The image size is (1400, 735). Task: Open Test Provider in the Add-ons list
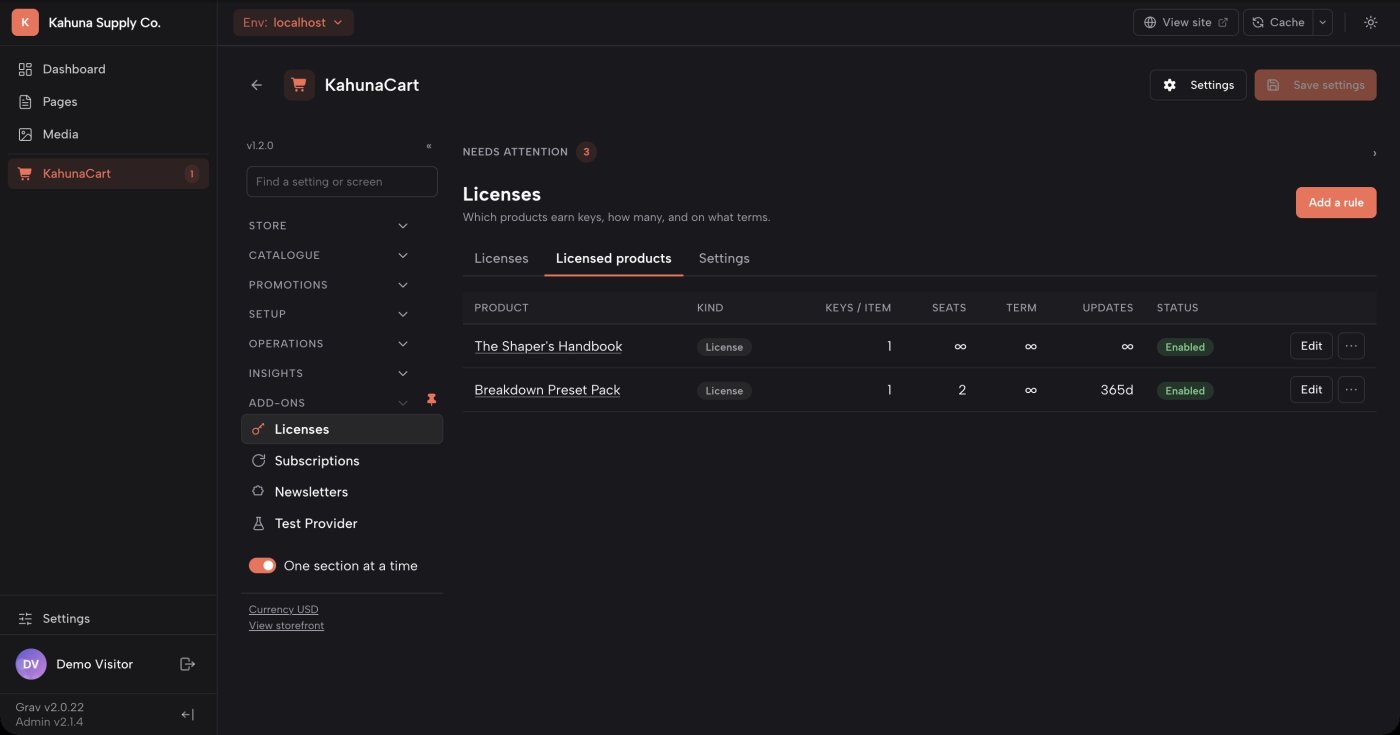[342, 524]
